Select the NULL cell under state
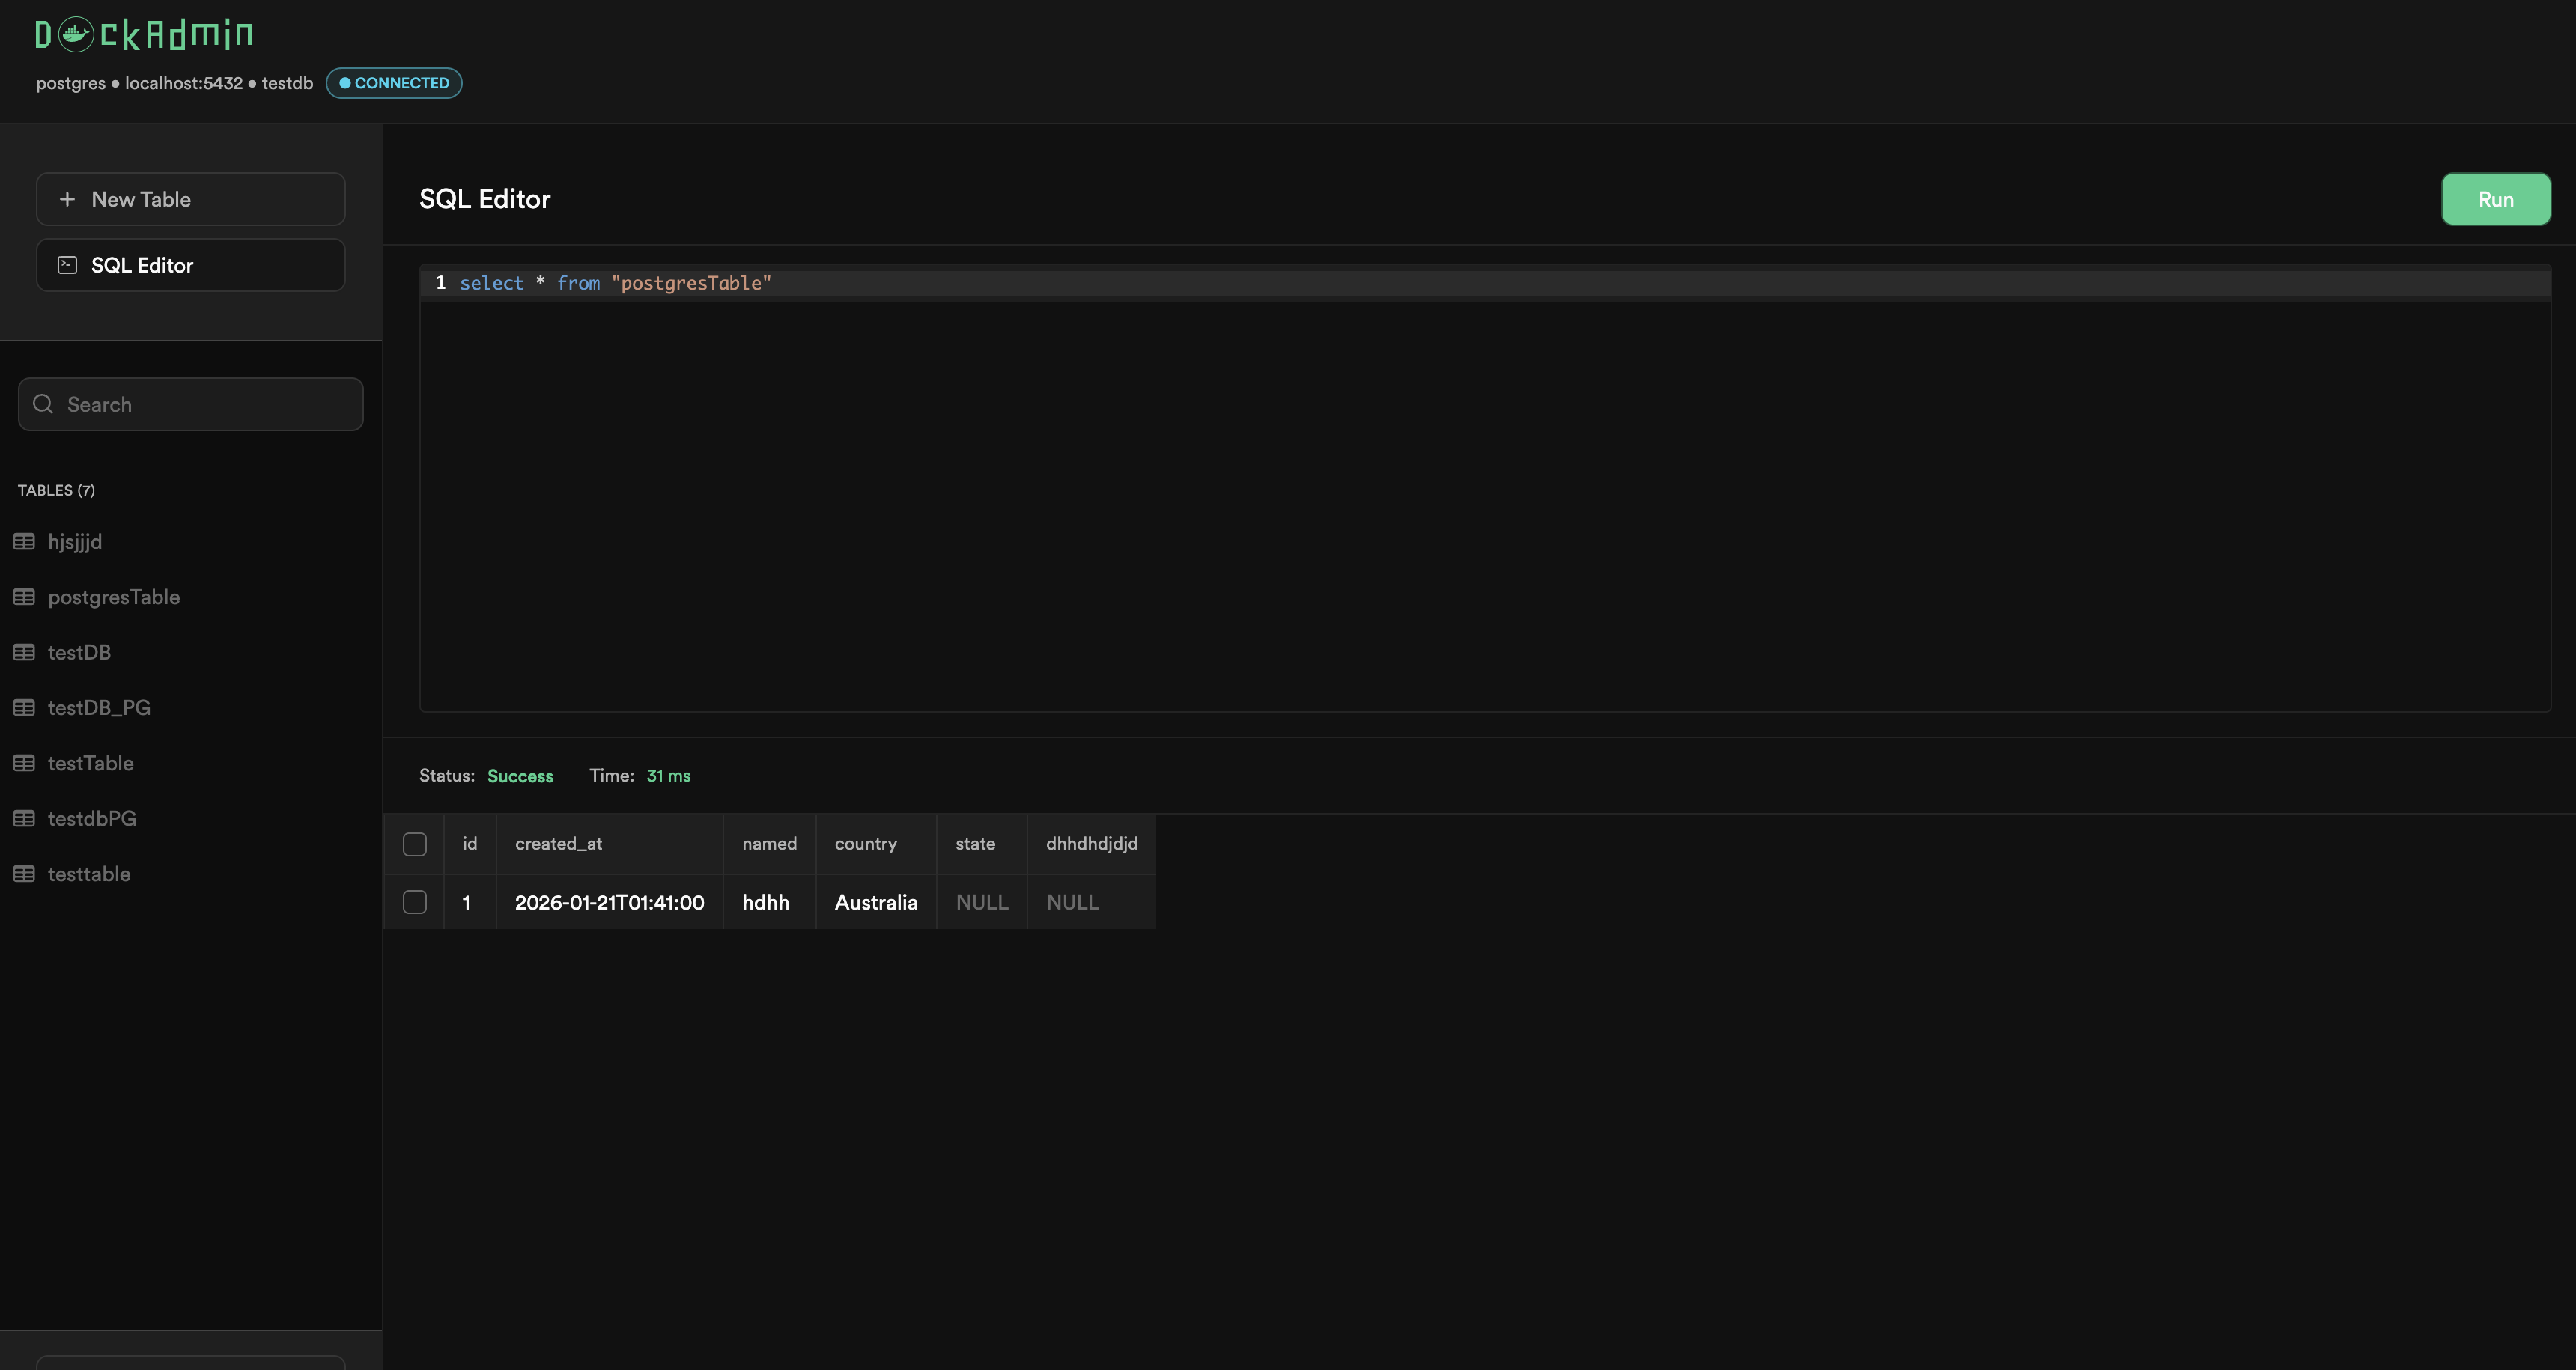2576x1370 pixels. click(982, 902)
